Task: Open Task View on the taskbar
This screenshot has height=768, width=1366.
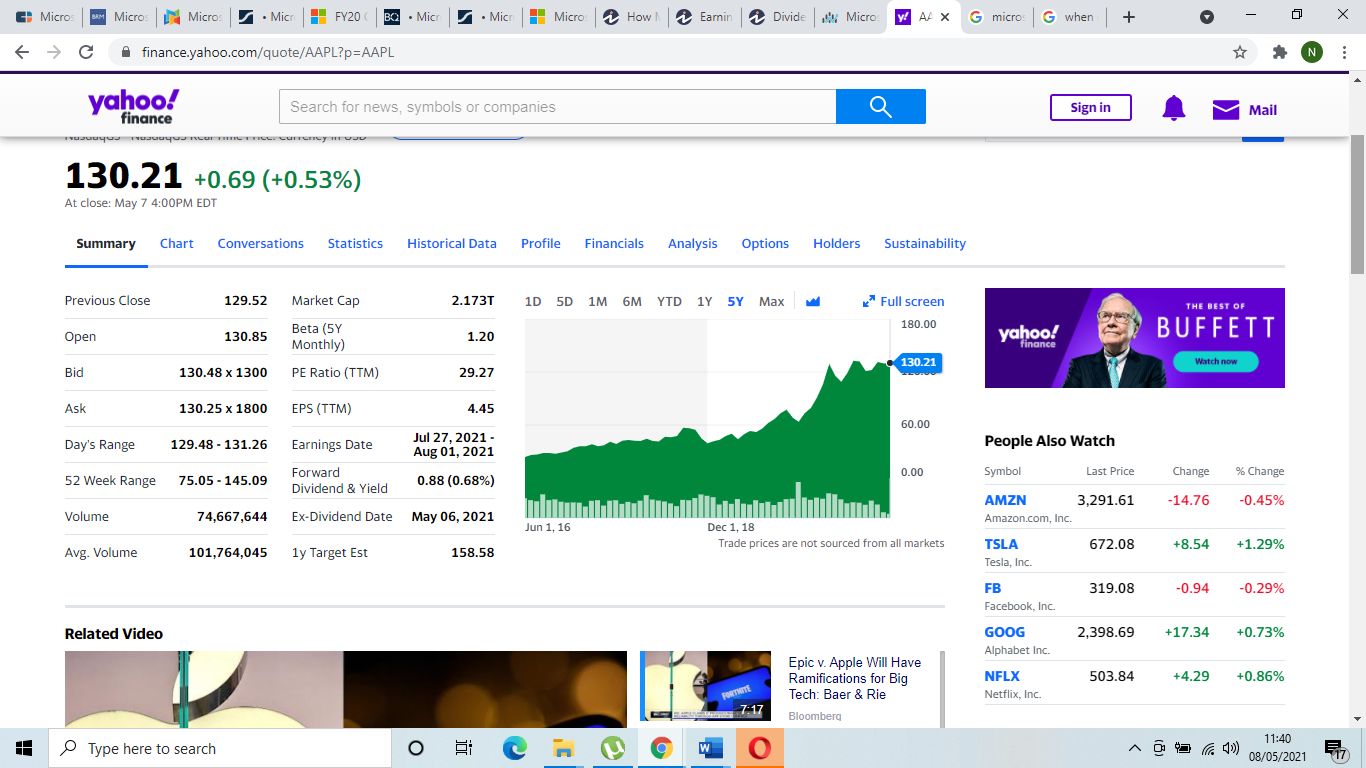Action: click(x=463, y=748)
